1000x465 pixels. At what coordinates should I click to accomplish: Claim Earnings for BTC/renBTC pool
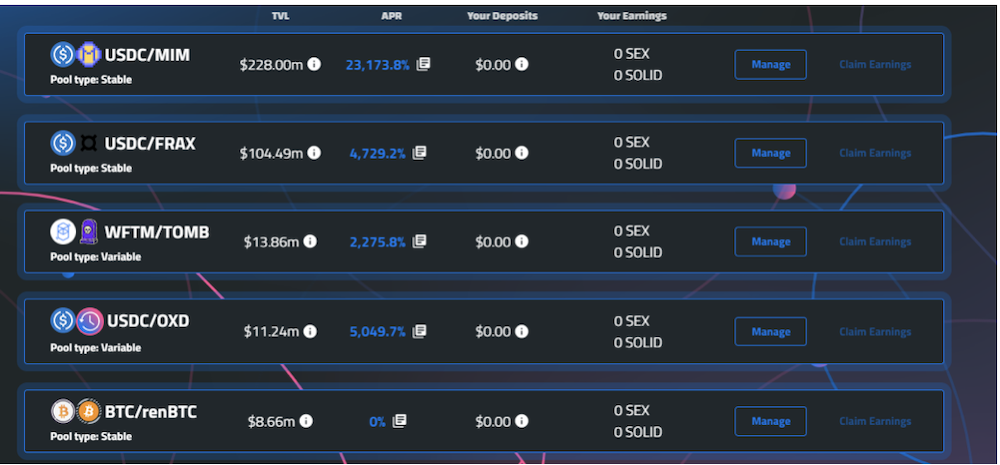pos(875,421)
